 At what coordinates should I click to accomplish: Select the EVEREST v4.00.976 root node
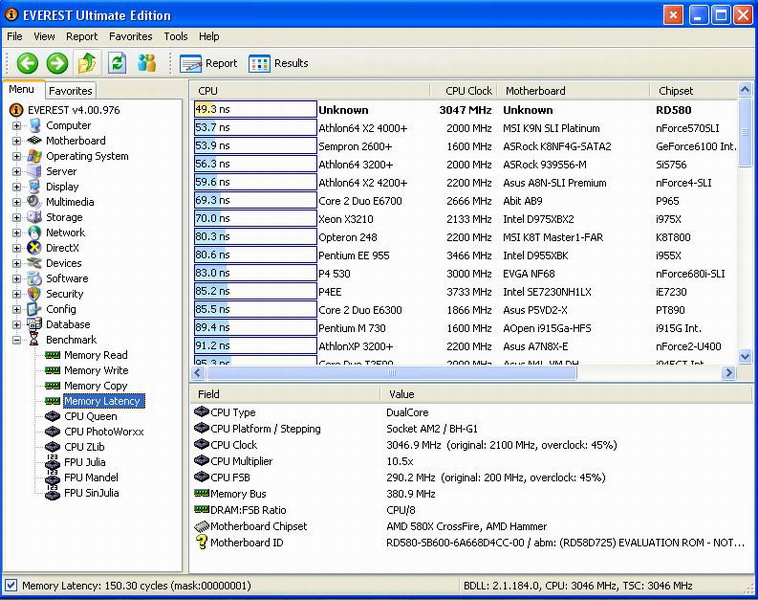point(73,110)
